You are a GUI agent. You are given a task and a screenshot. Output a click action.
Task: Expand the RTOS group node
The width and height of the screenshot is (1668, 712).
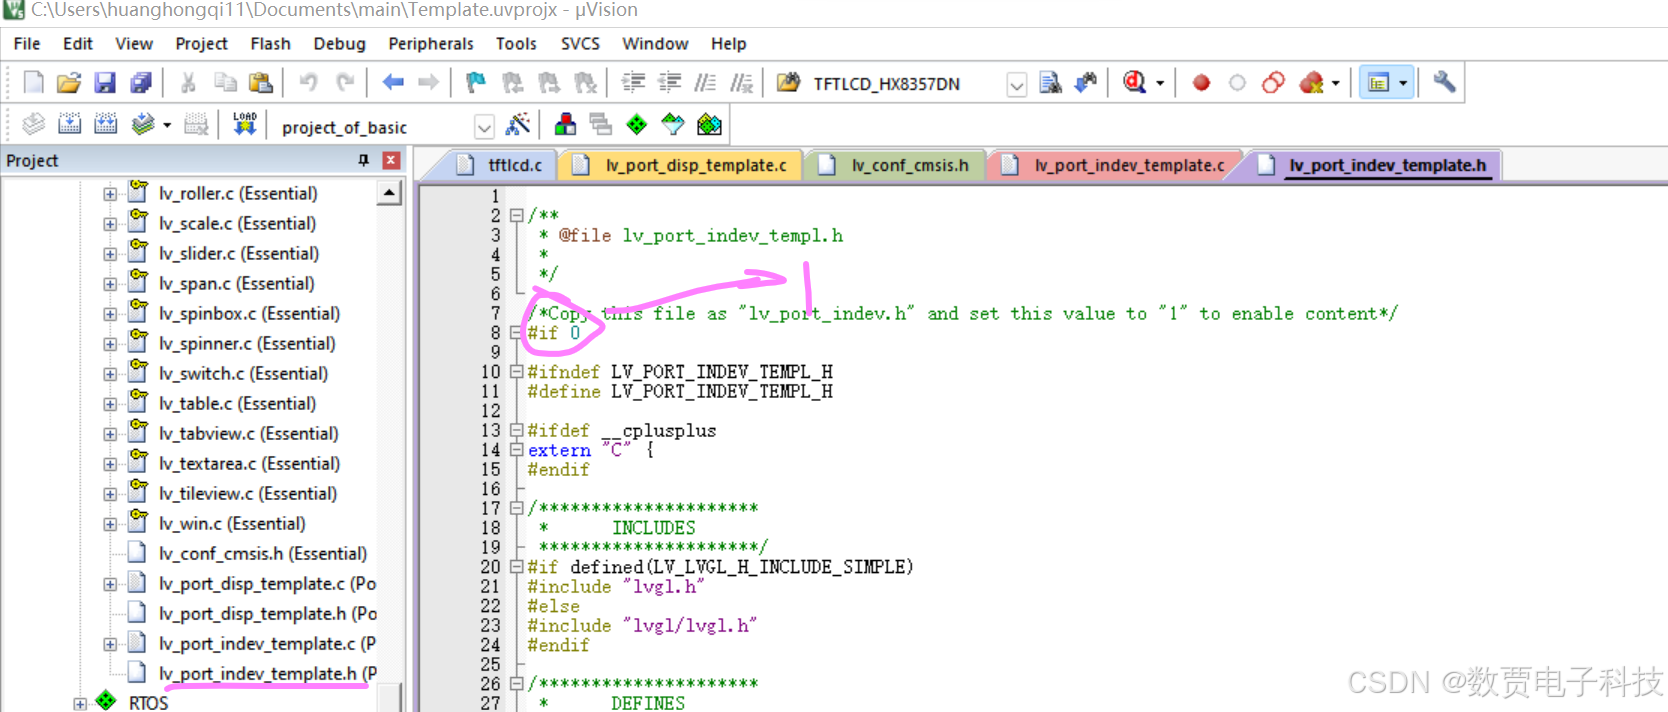(x=80, y=704)
